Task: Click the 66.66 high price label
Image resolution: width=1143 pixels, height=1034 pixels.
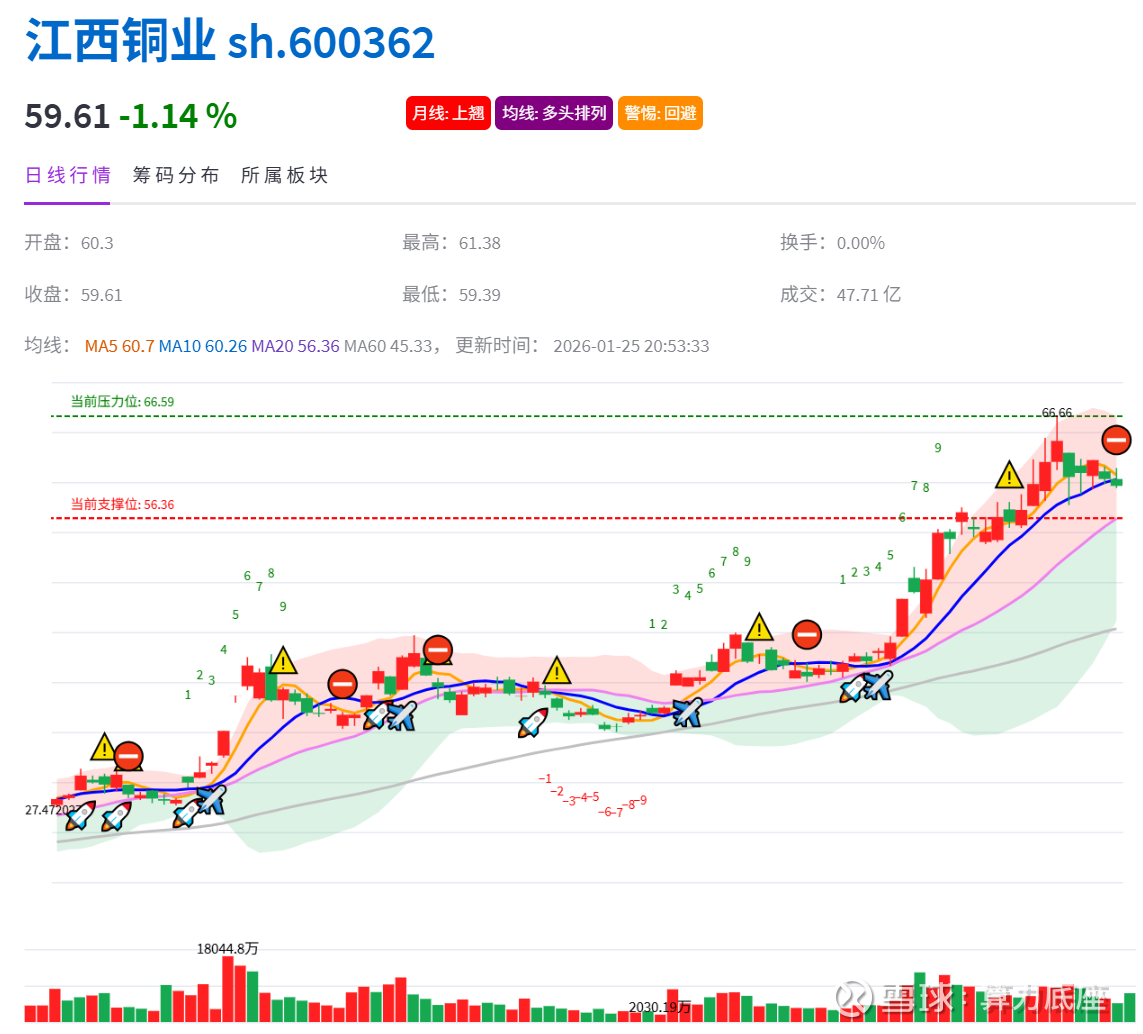Action: pos(1056,413)
